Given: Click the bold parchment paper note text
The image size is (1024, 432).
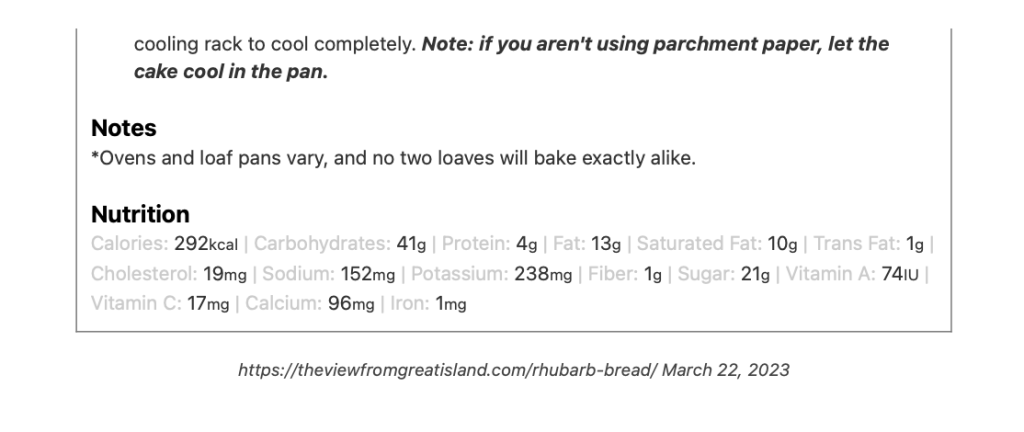Looking at the screenshot, I should pos(655,45).
